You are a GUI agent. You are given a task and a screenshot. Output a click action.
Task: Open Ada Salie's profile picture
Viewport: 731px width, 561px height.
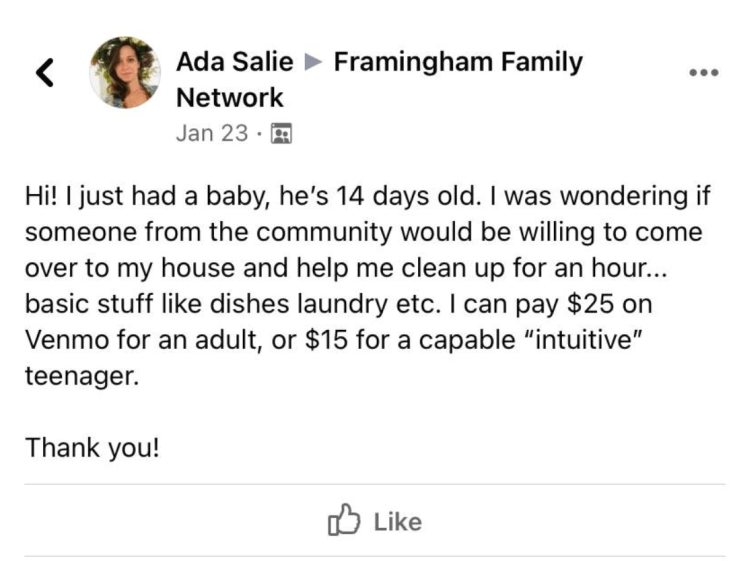pos(125,72)
